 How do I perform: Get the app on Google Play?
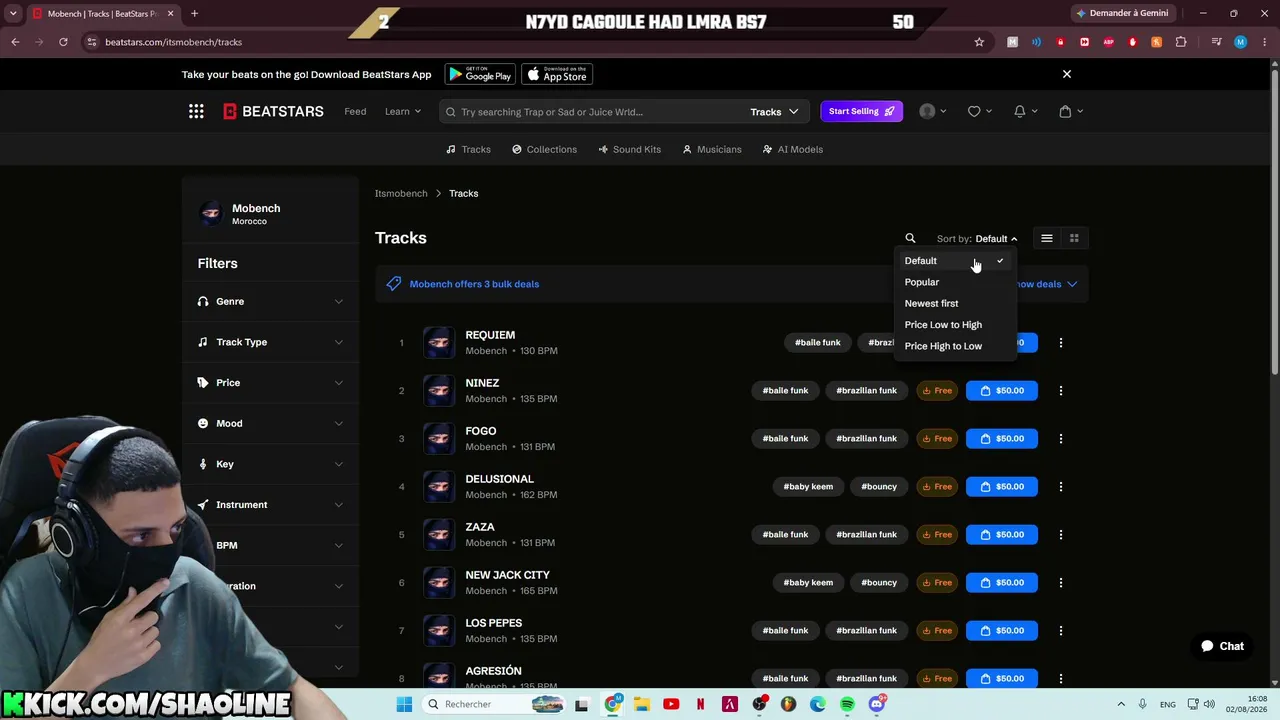[480, 74]
